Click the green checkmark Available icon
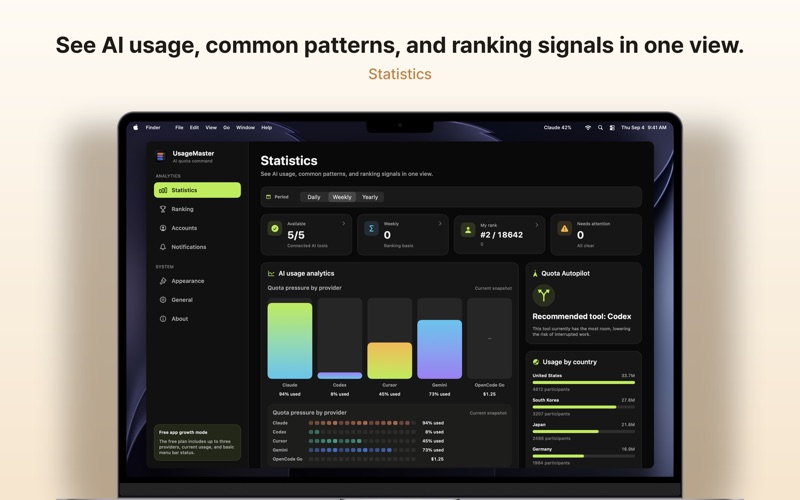The image size is (800, 500). (x=275, y=229)
